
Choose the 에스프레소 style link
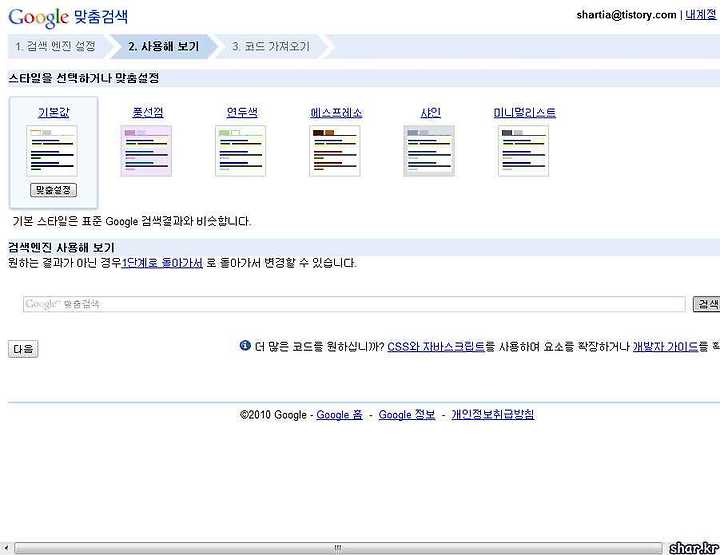336,112
